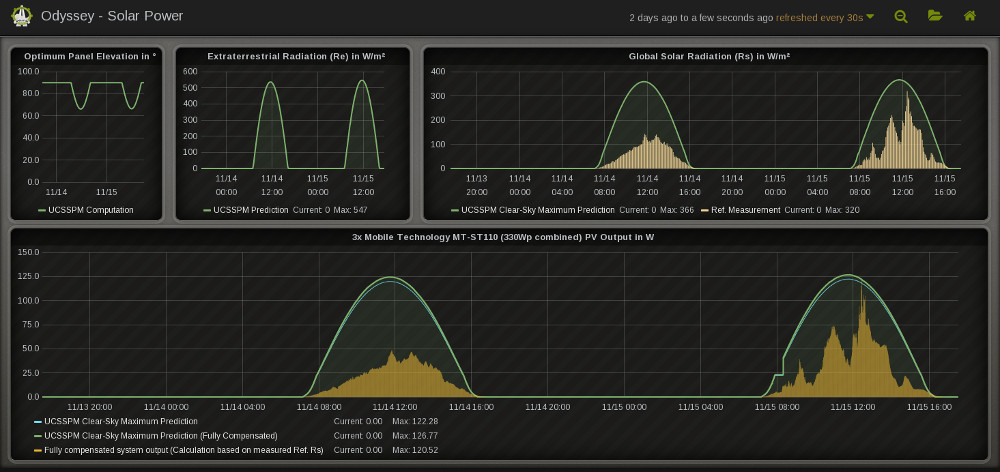Open Optimum Panel Elevation panel title menu
This screenshot has width=1000, height=472.
pyautogui.click(x=90, y=56)
